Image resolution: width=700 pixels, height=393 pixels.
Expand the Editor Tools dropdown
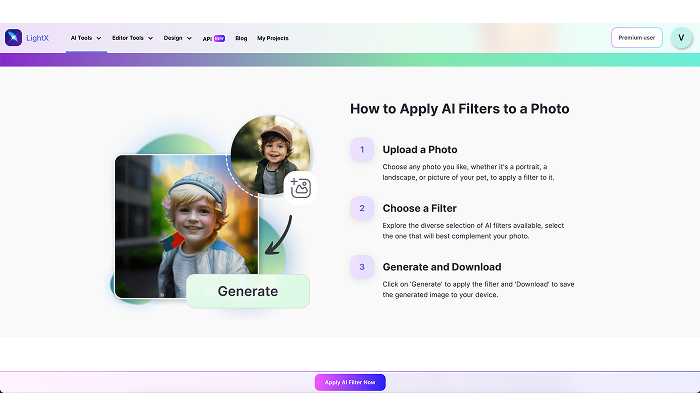[132, 38]
